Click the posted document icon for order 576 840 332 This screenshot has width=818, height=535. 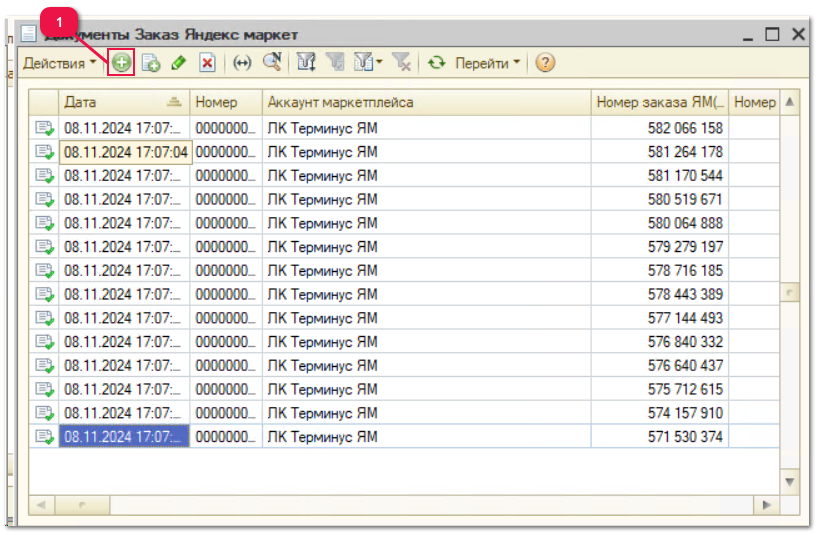(x=44, y=342)
